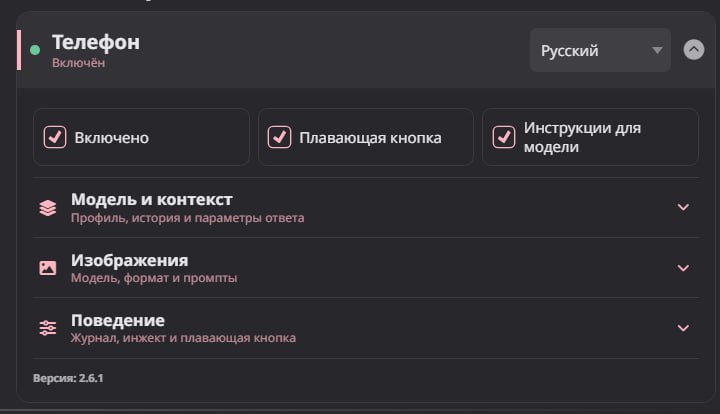Viewport: 720px width, 414px height.
Task: Open the Модель и контекст section title
Action: coord(152,200)
